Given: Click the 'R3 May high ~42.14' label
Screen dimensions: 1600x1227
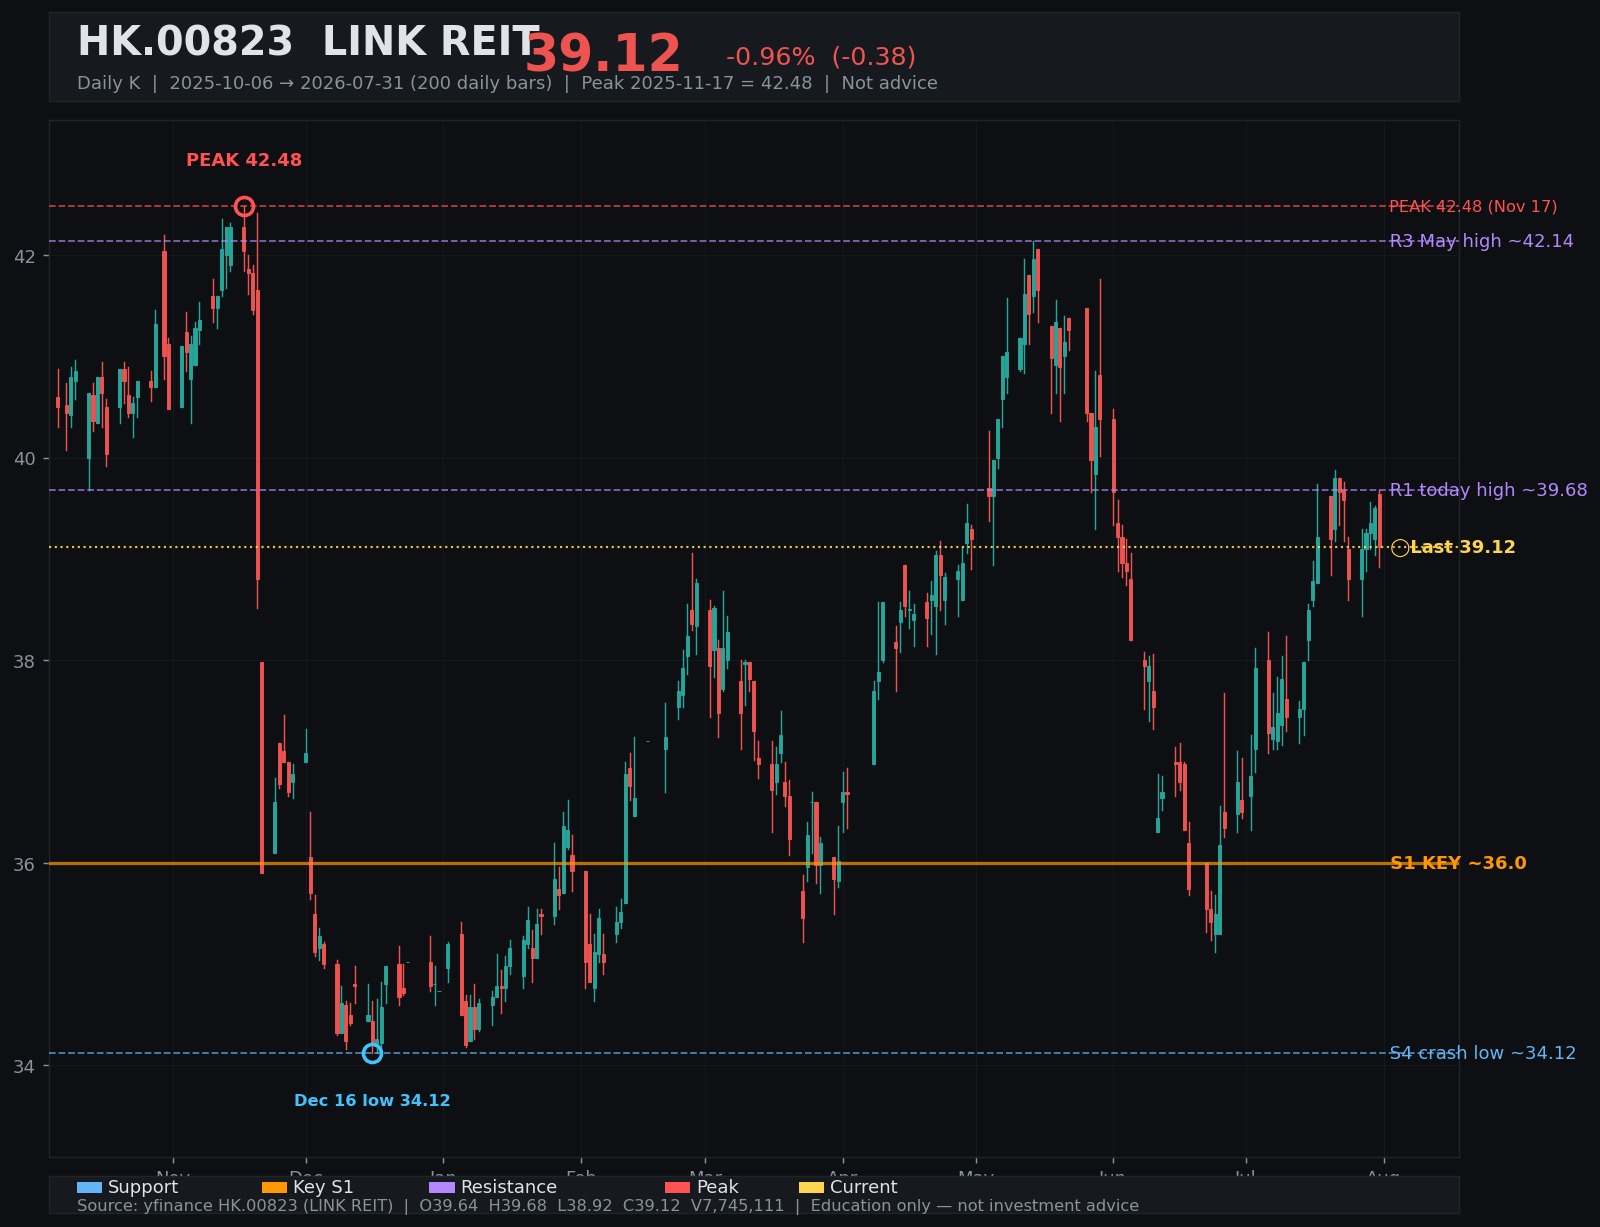Looking at the screenshot, I should 1481,241.
